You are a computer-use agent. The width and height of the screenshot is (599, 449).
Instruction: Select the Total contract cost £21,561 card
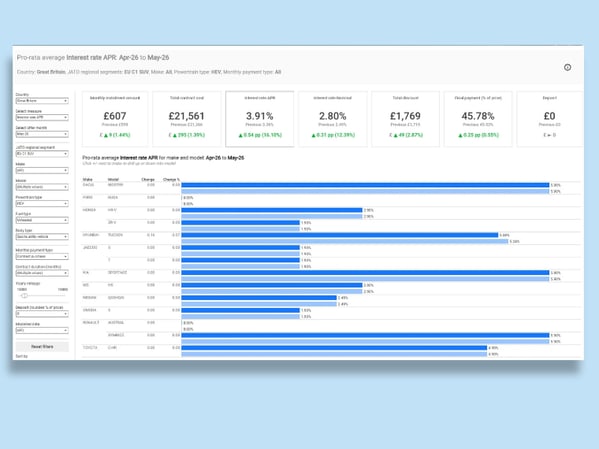point(187,119)
